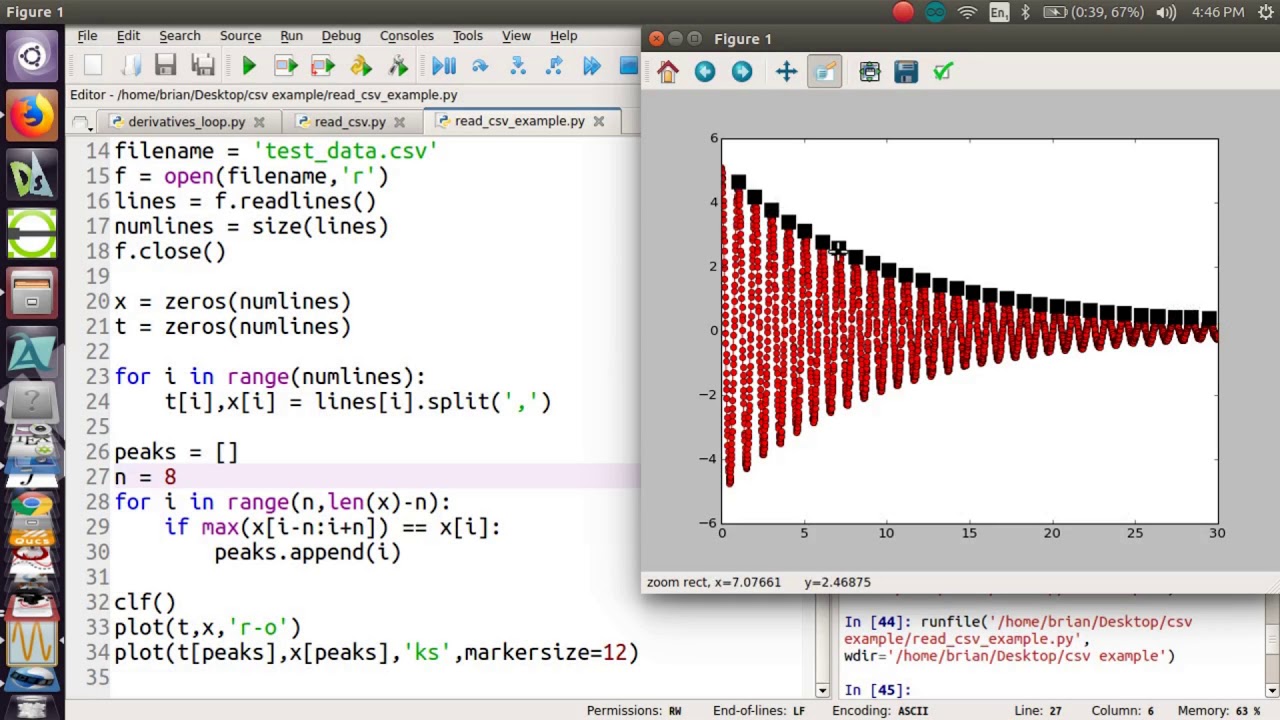Save the figure with the floppy icon

click(x=906, y=71)
